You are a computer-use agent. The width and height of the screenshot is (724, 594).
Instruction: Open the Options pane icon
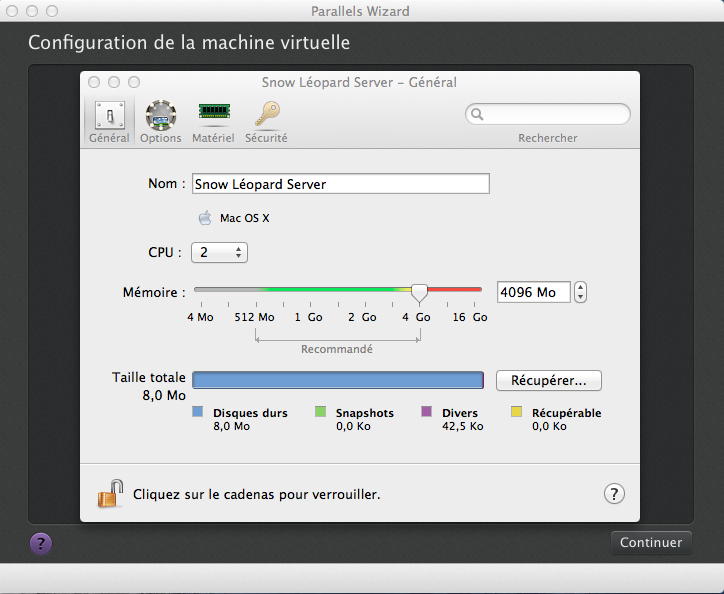point(161,115)
